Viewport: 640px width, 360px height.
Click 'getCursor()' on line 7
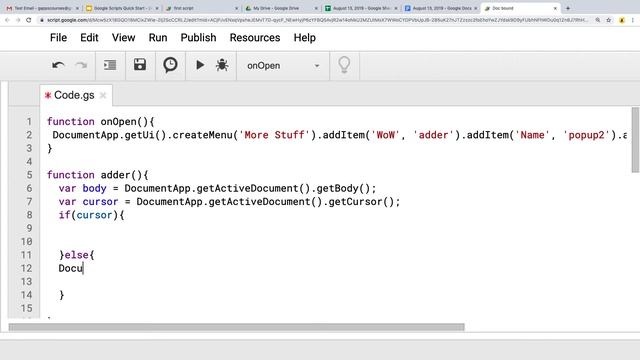pyautogui.click(x=361, y=202)
